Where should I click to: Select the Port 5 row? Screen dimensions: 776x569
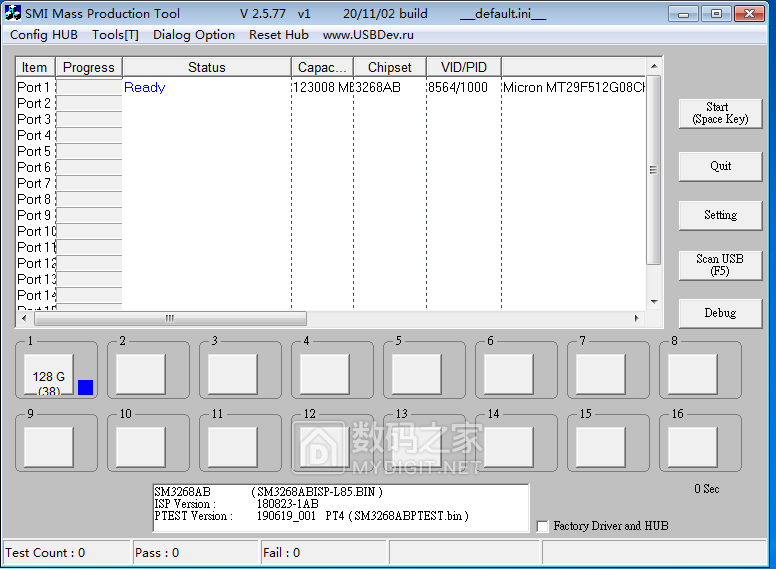(331, 151)
